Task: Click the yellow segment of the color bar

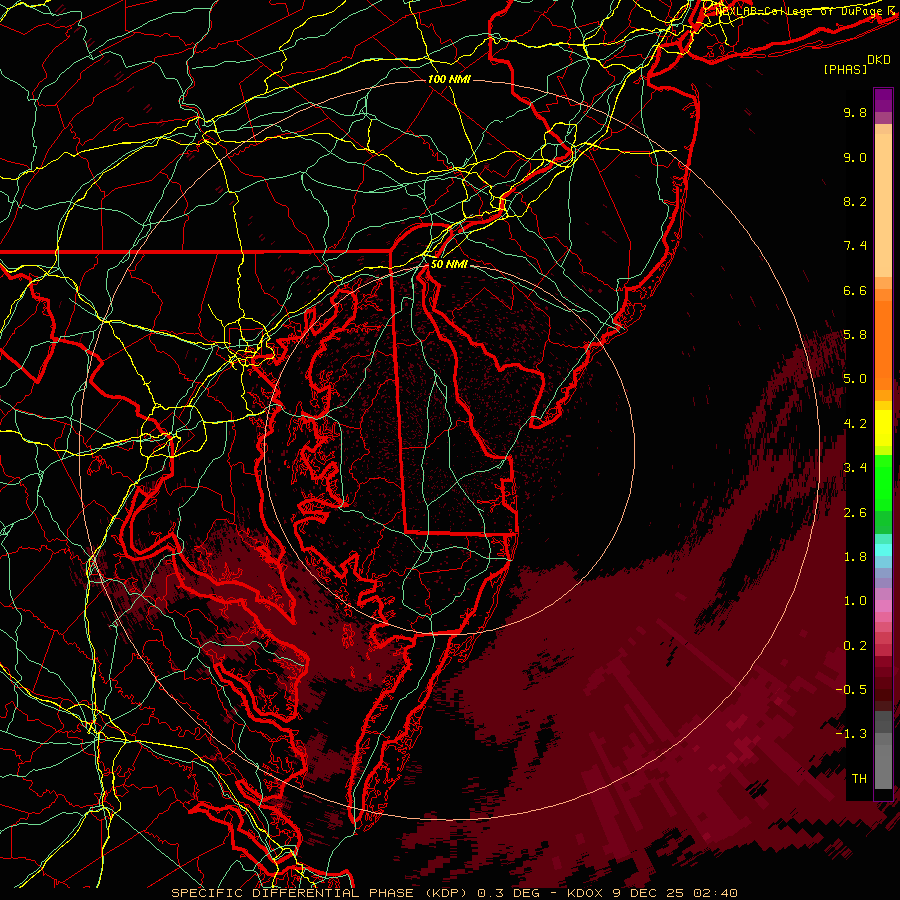Action: click(x=883, y=428)
